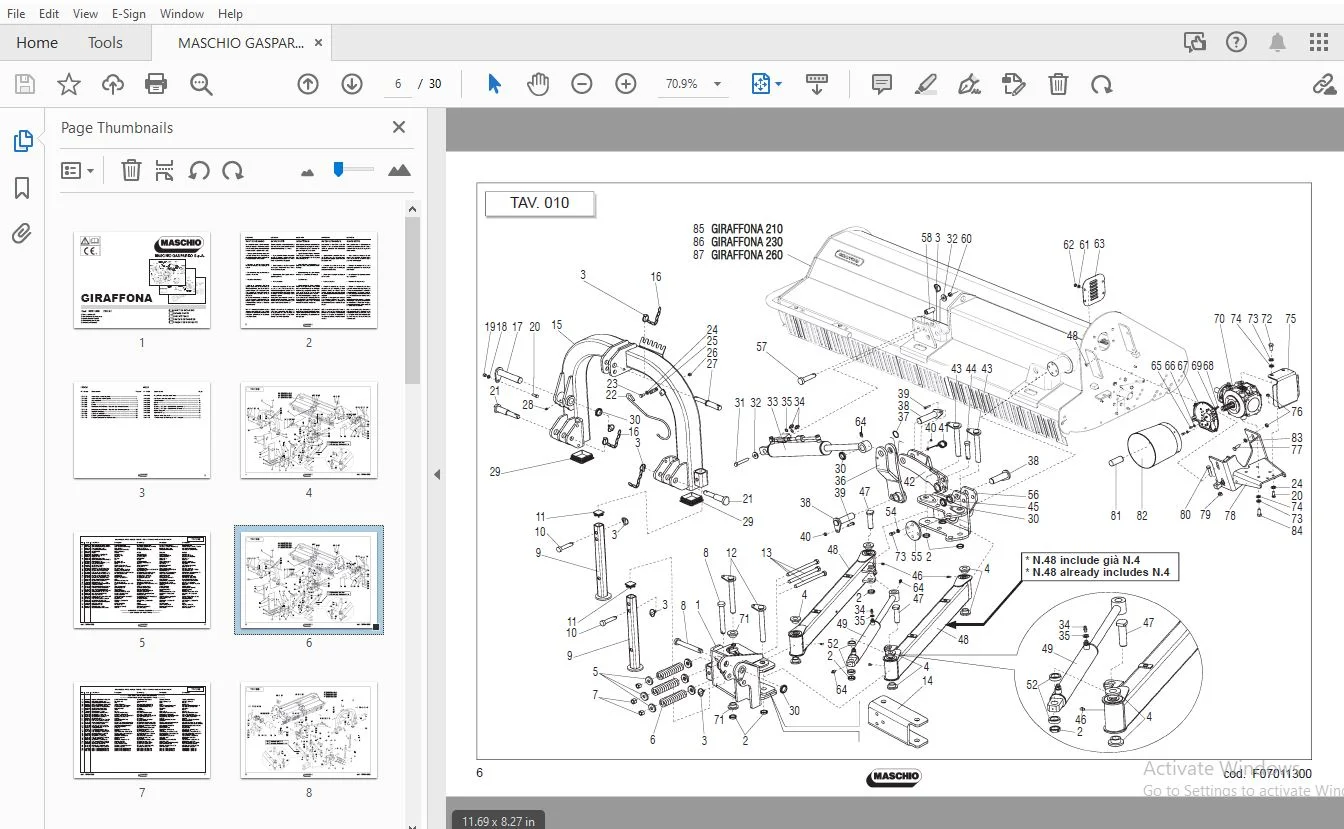
Task: Open the File menu
Action: [16, 13]
